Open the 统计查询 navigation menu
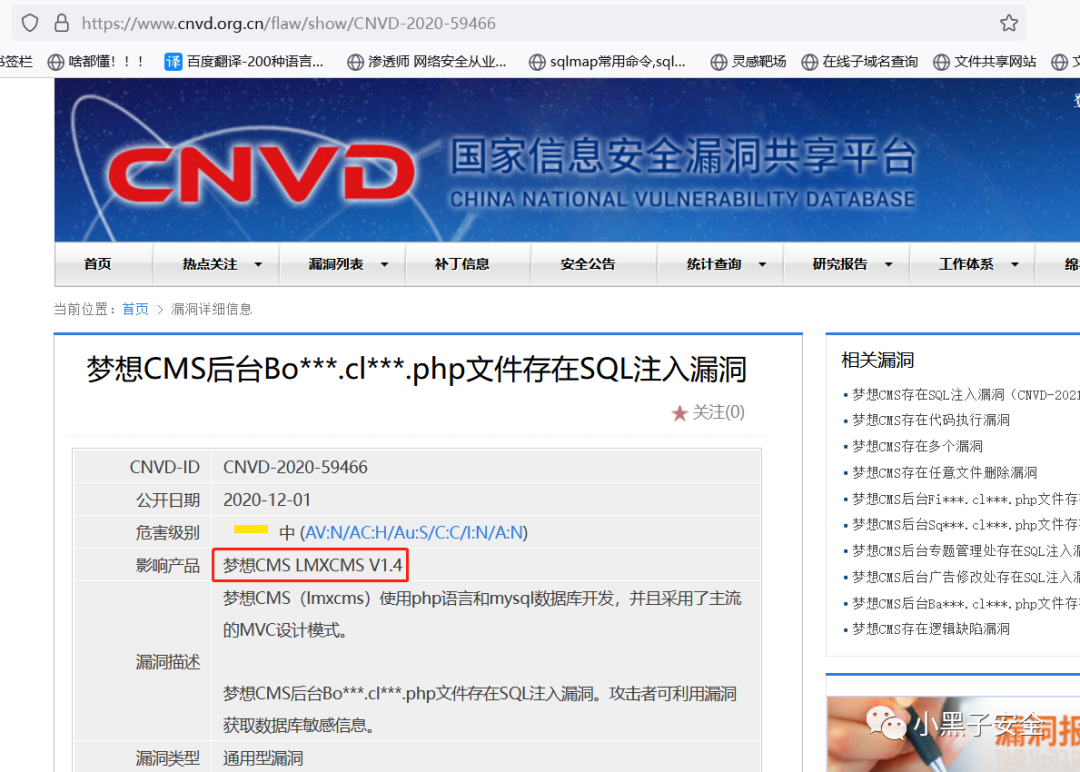Screen dimensions: 1080x772 tap(714, 264)
